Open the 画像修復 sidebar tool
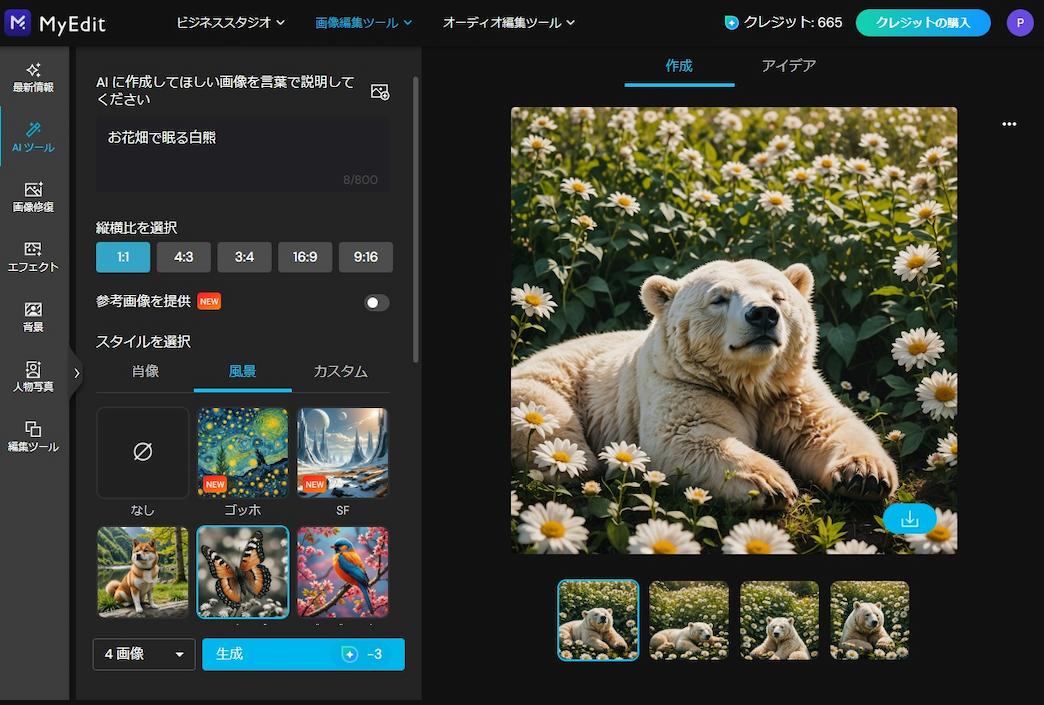 33,197
